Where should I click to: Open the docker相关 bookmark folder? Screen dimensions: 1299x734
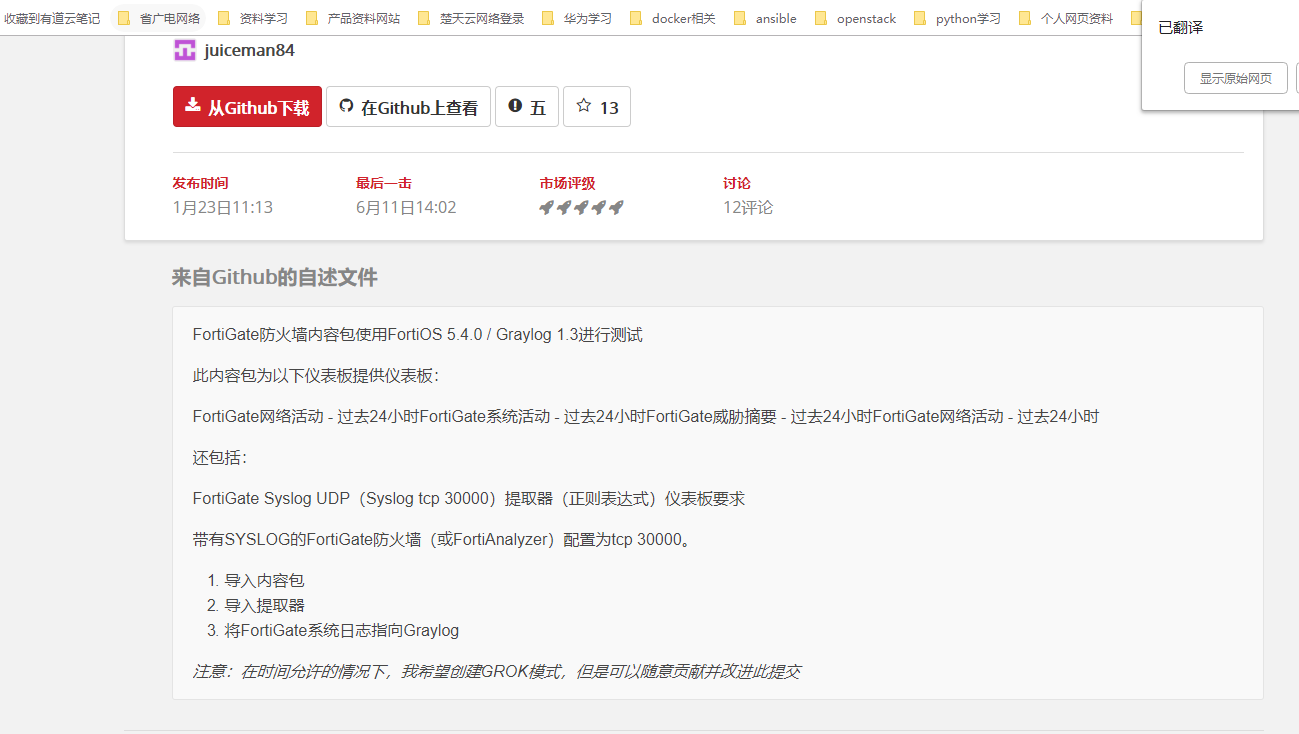point(673,18)
